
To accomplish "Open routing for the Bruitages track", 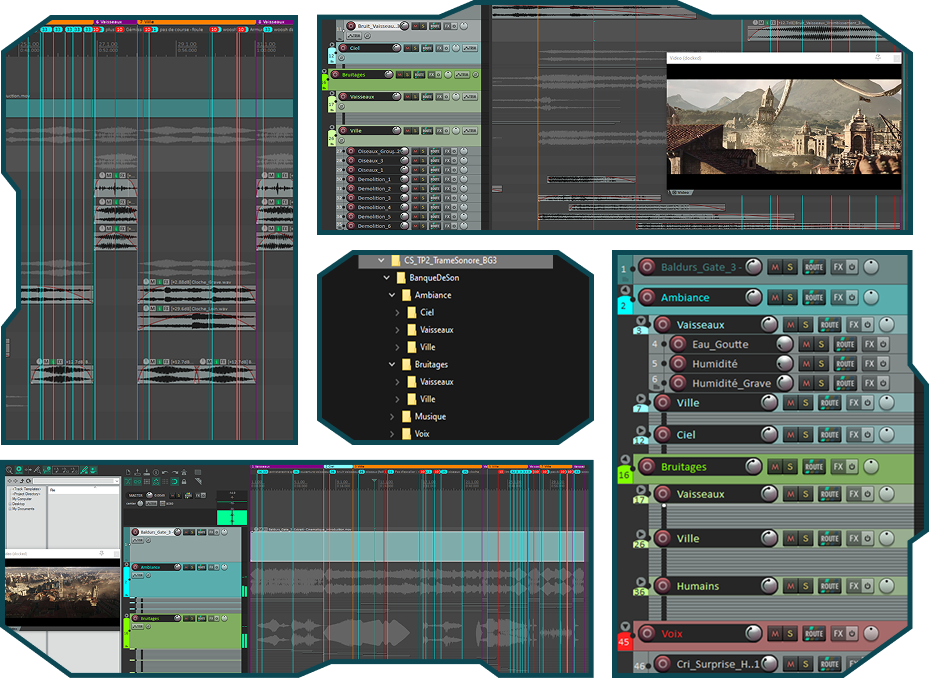I will tap(814, 467).
